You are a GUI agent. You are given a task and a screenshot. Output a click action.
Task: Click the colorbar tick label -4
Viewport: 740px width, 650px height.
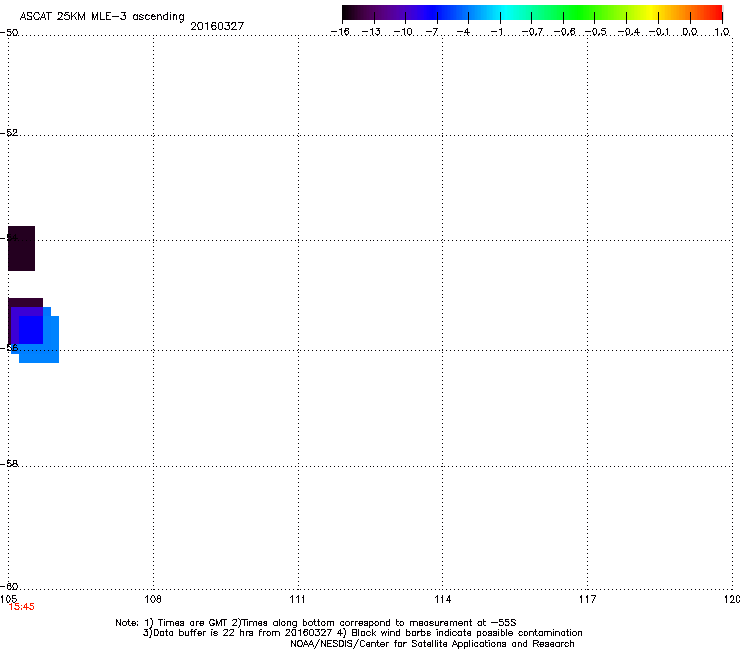[464, 32]
